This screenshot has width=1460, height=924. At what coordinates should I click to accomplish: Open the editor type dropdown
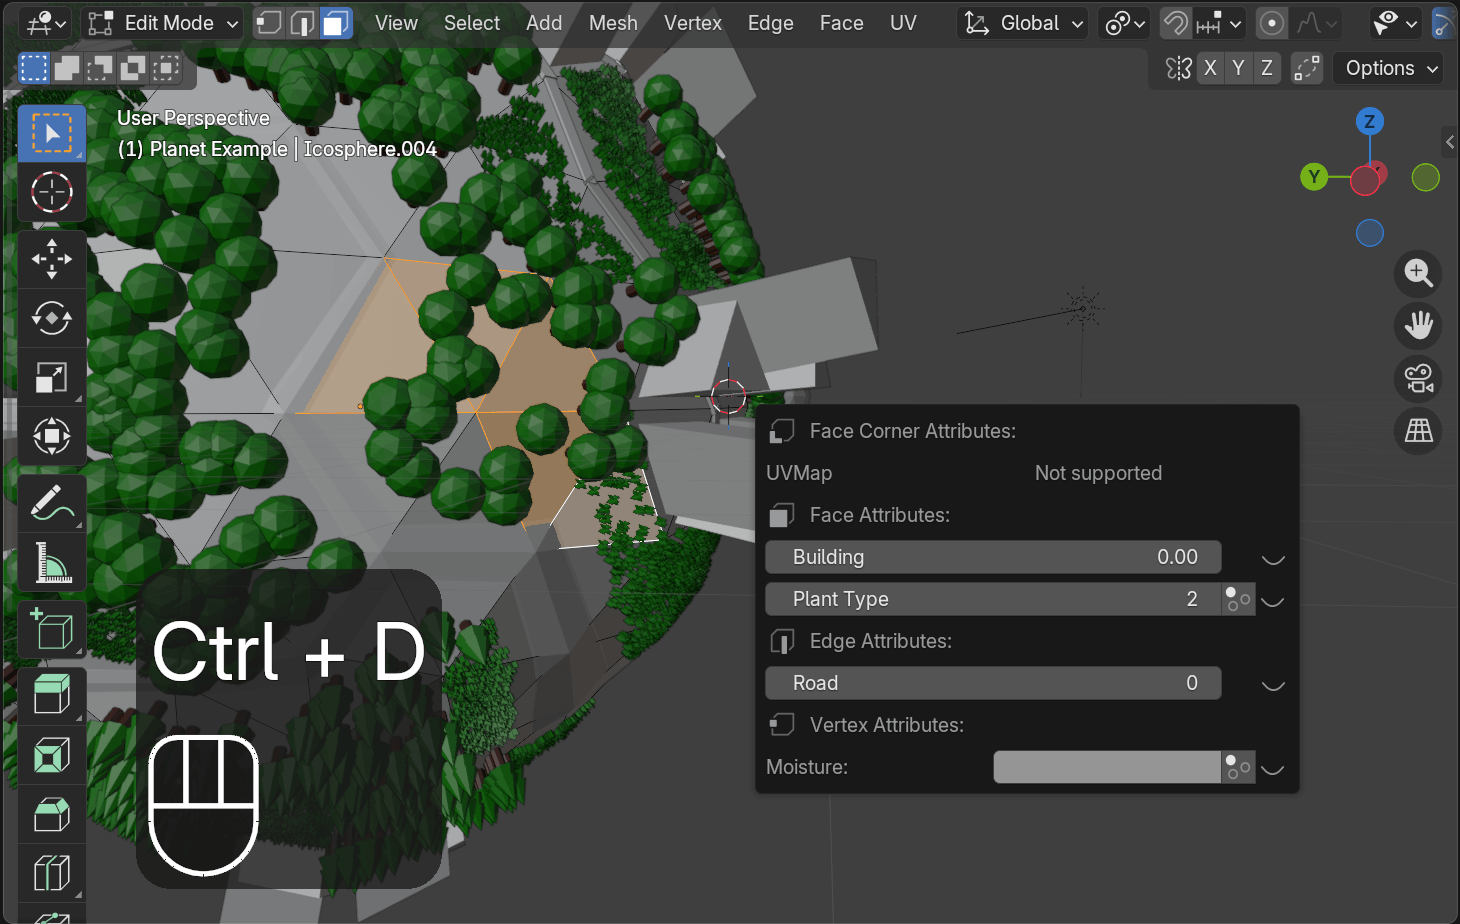45,23
